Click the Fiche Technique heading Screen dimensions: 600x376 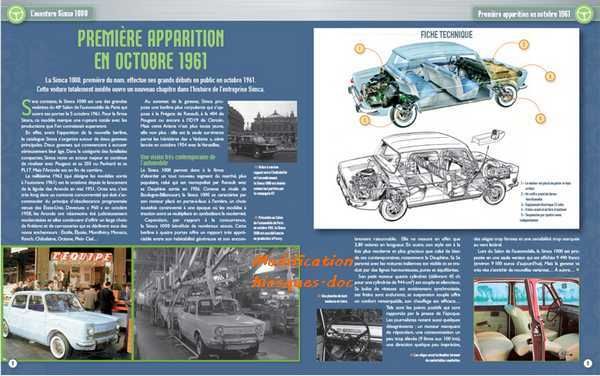446,35
